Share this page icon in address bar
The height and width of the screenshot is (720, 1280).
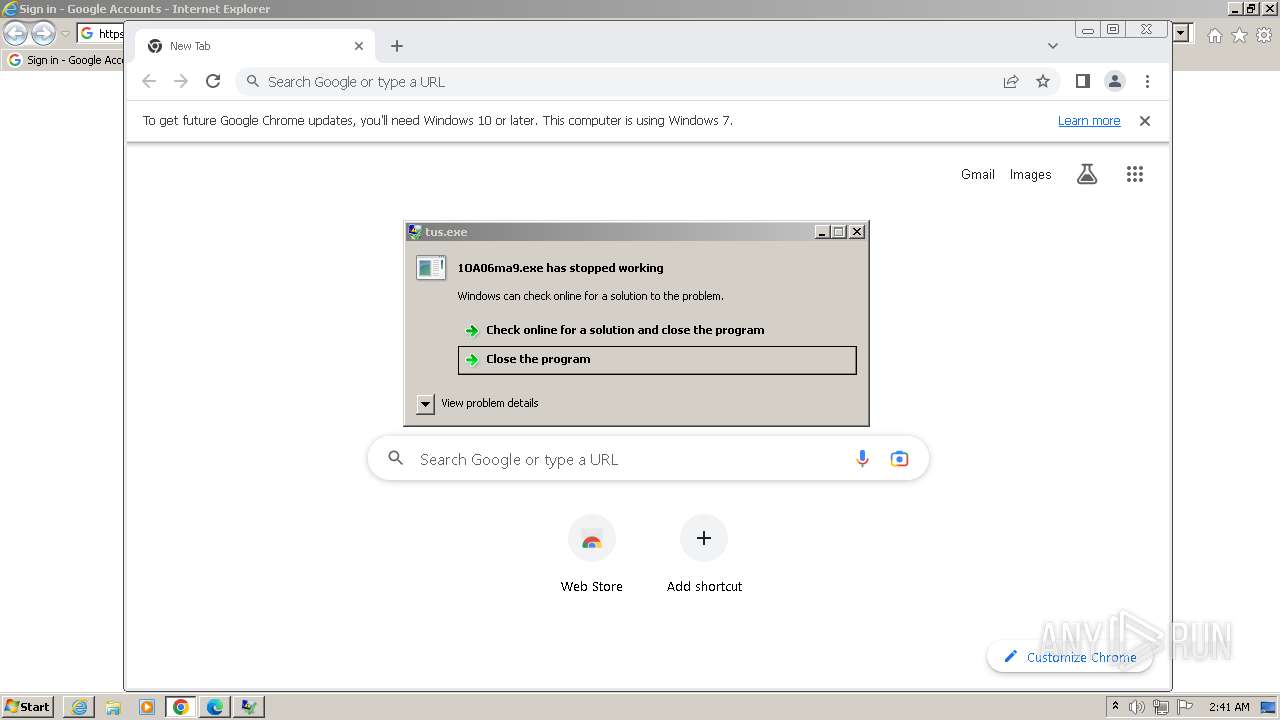[1011, 82]
